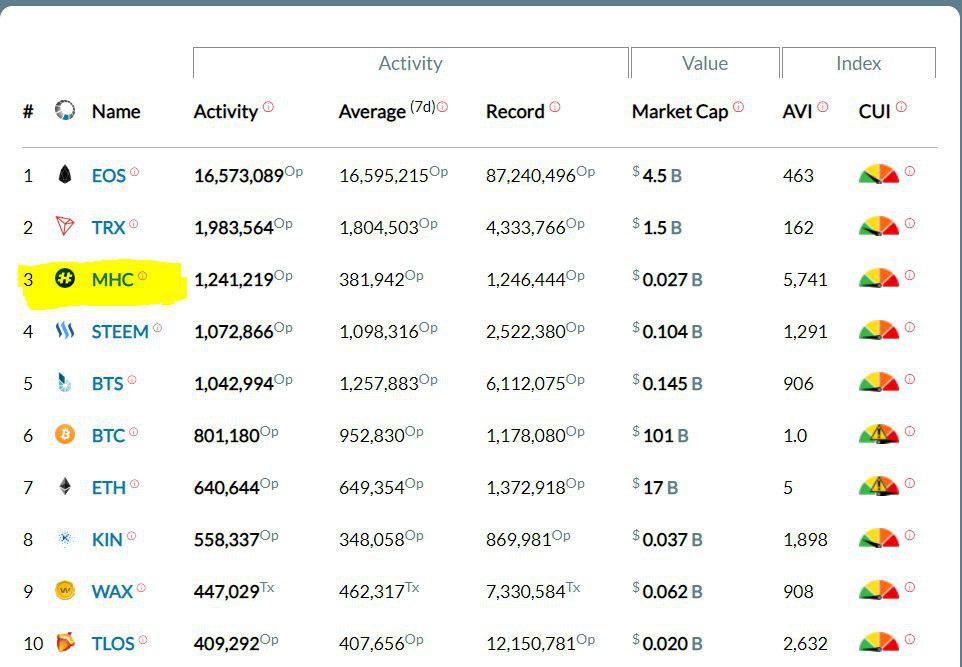Sort by the AVI column header
The image size is (962, 667).
click(798, 112)
